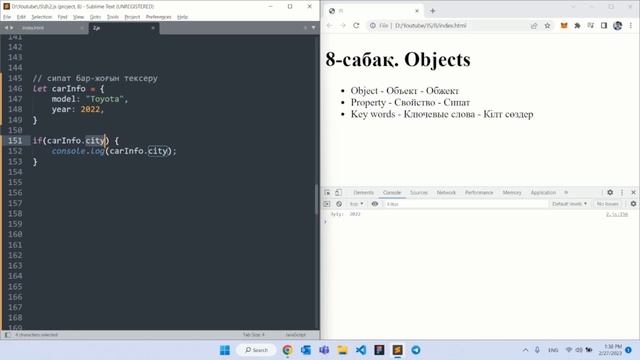Open a new tab in Chrome

[433, 11]
